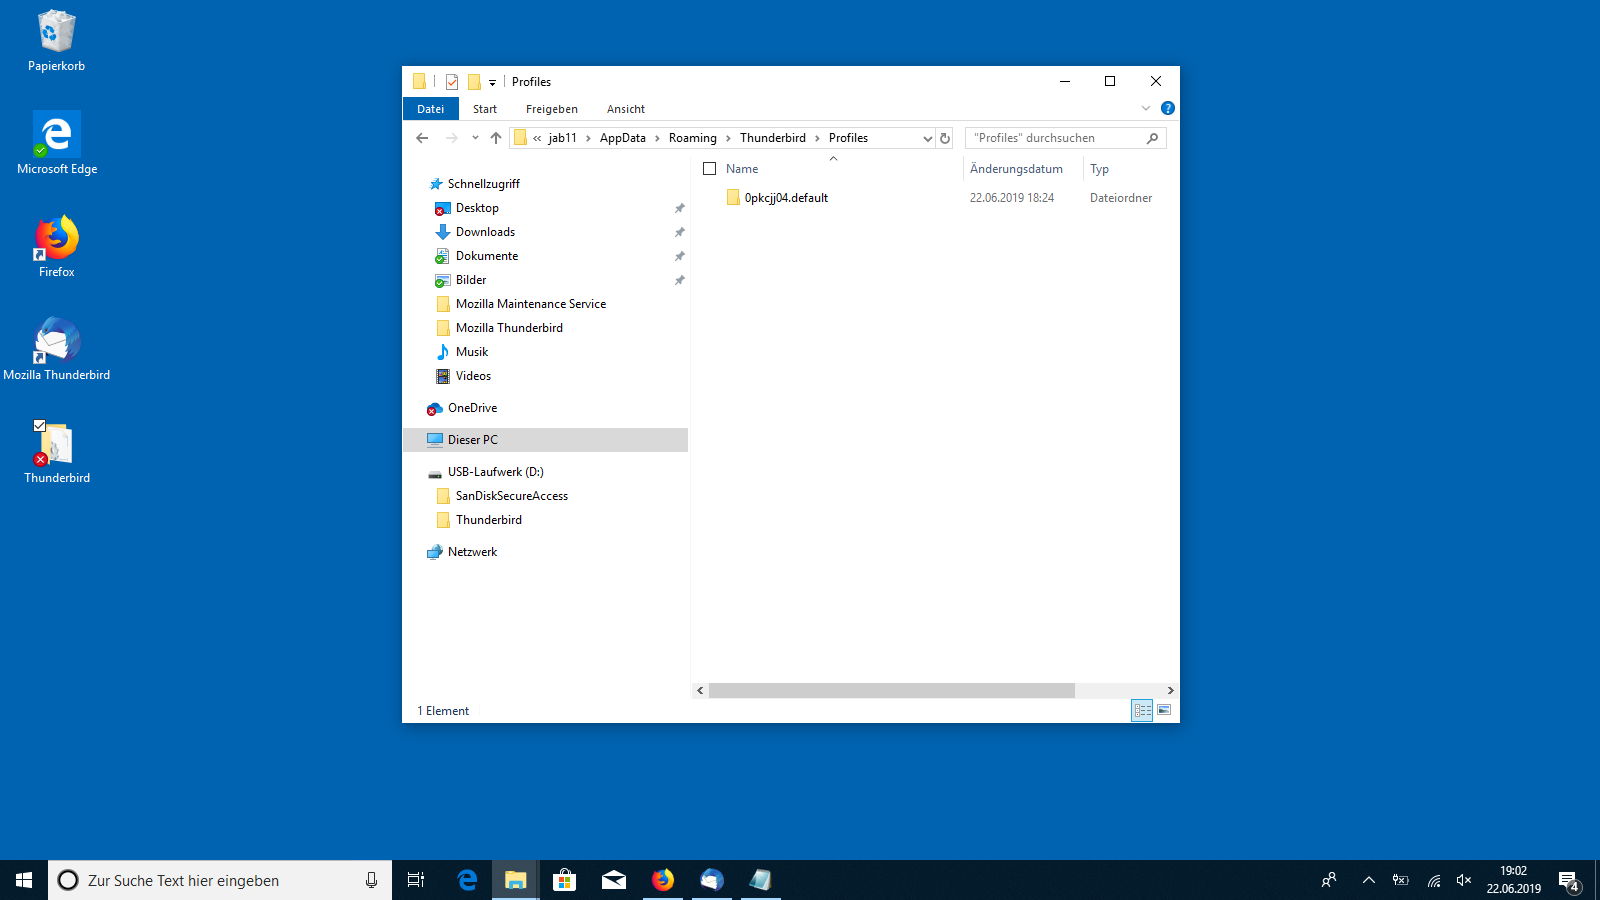The image size is (1600, 900).
Task: Open recent locations dropdown arrow
Action: pos(475,138)
